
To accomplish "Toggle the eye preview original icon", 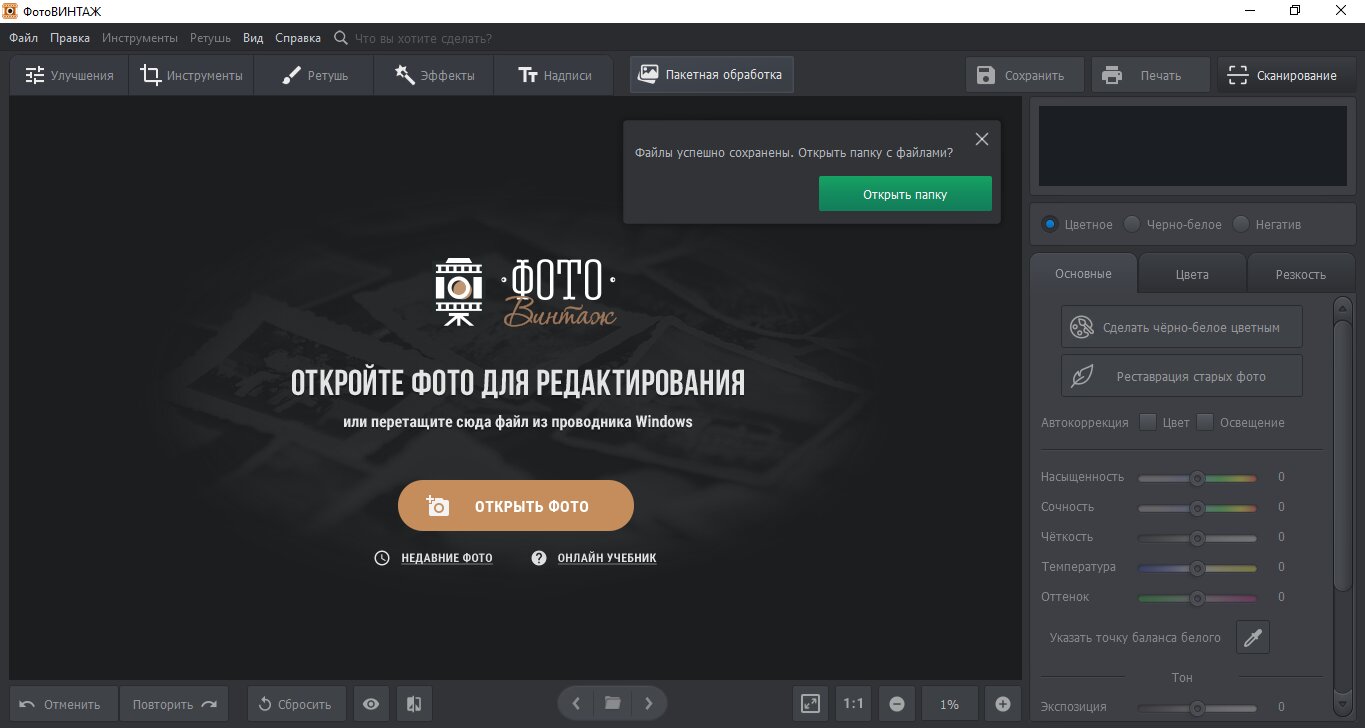I will 371,704.
